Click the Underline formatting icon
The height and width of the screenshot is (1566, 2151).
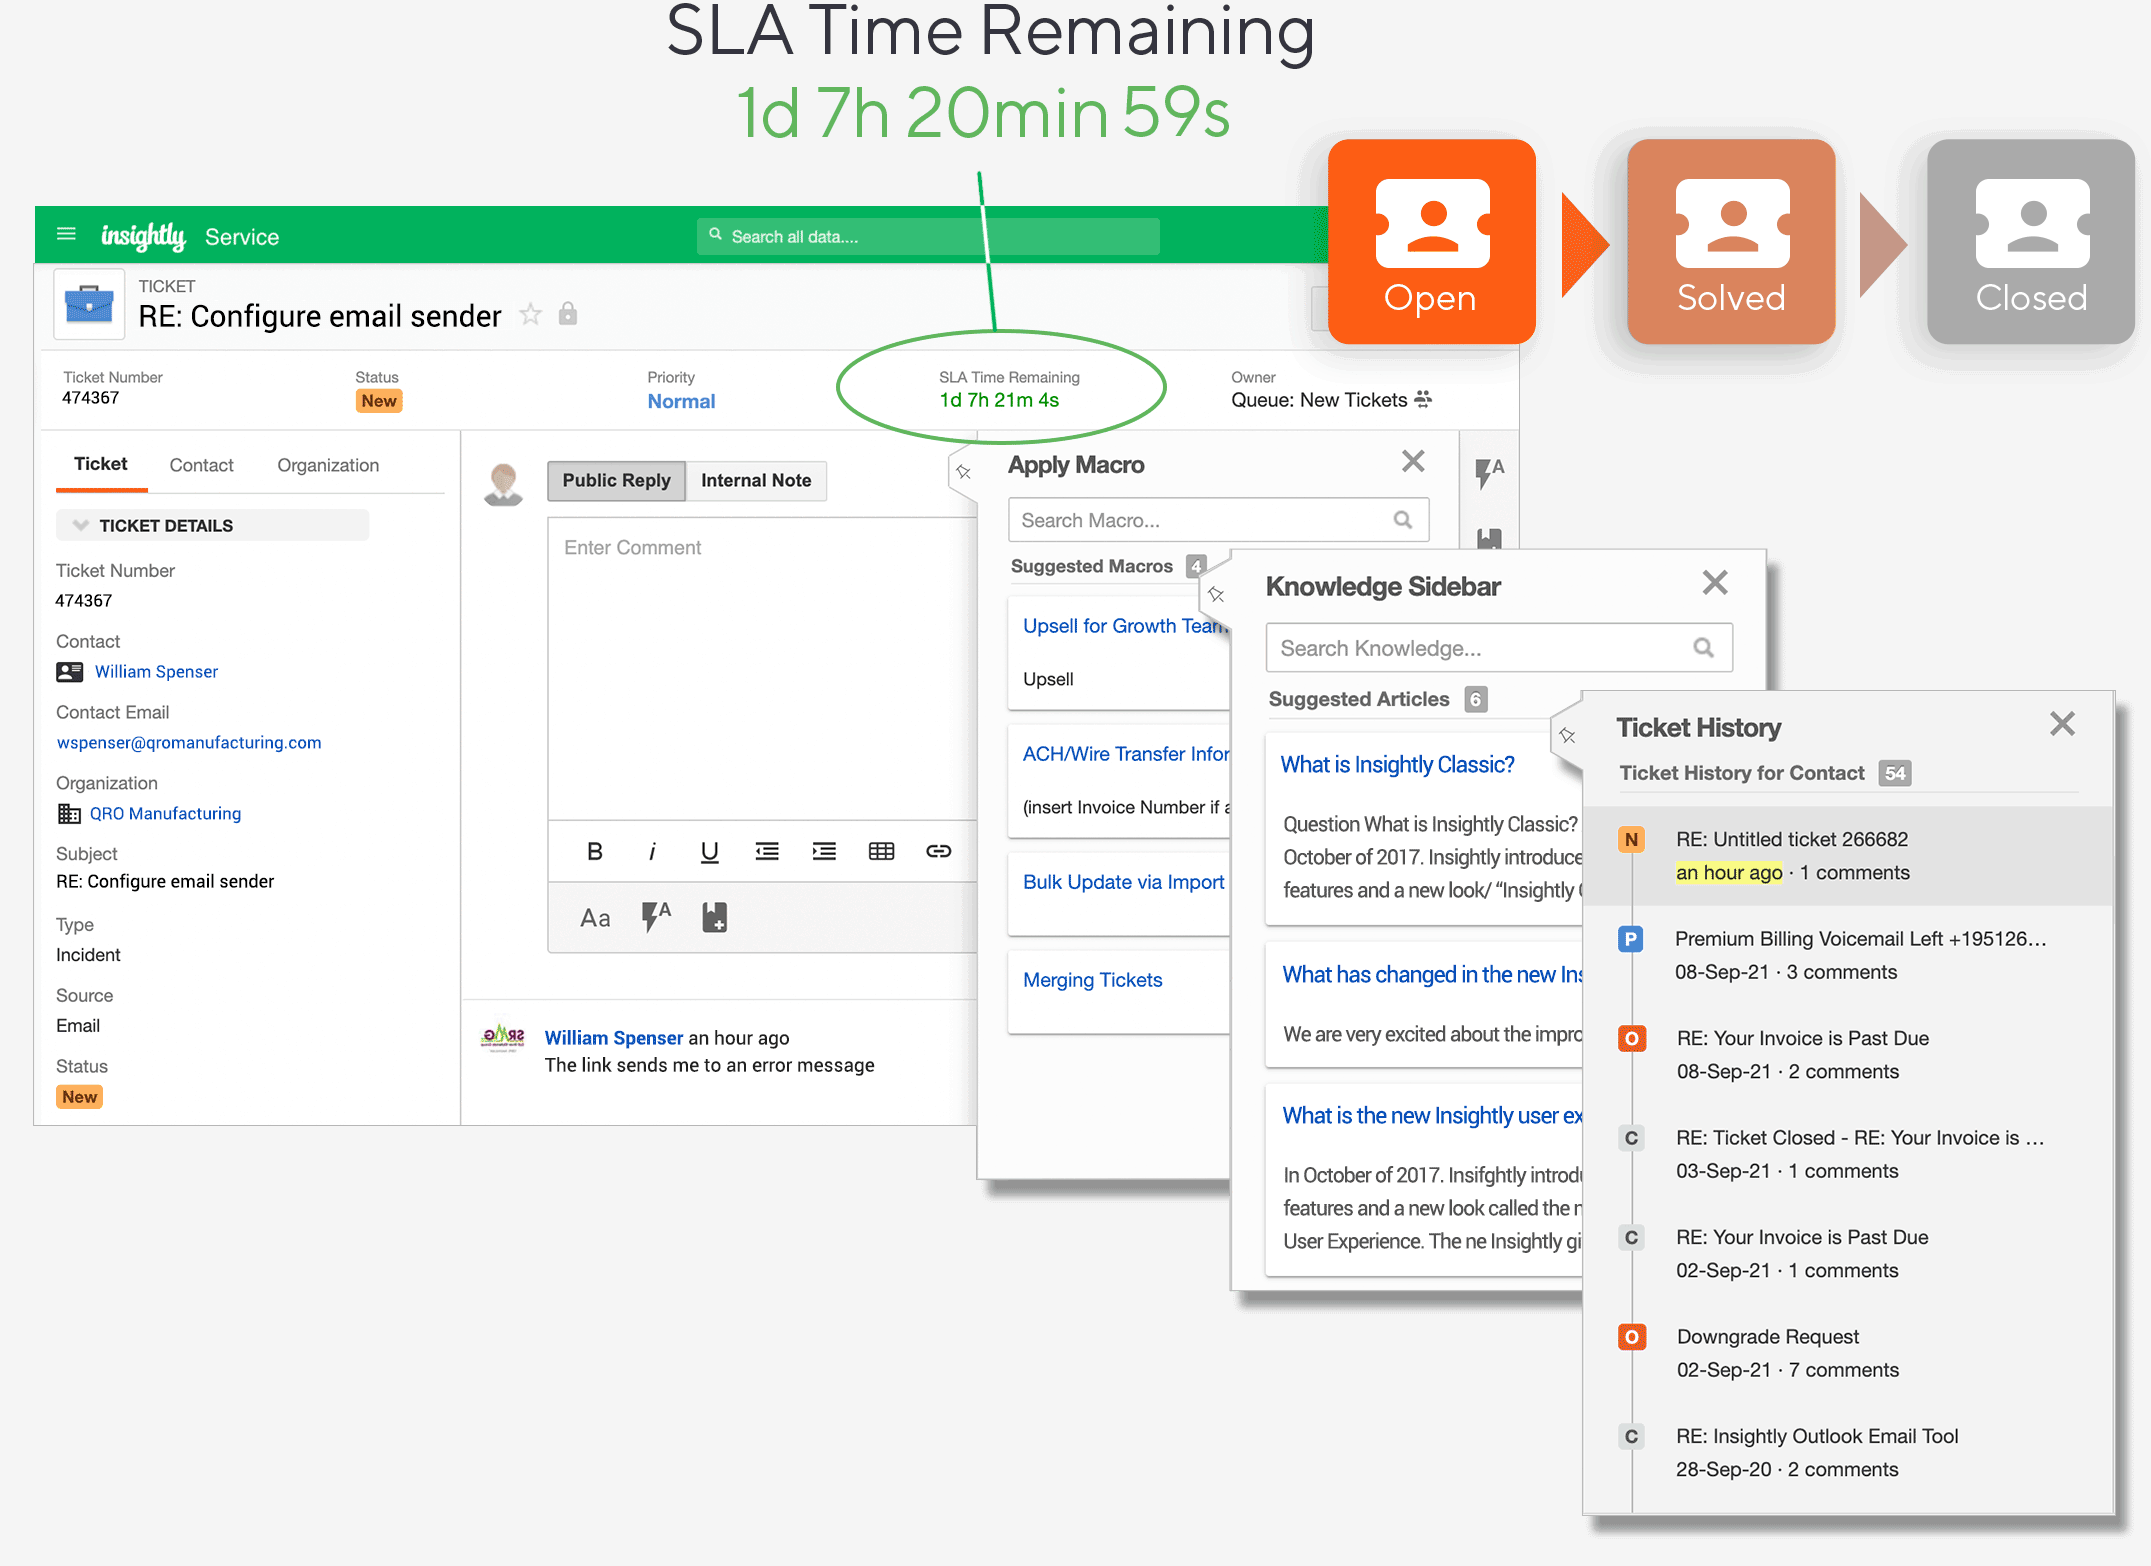(709, 851)
